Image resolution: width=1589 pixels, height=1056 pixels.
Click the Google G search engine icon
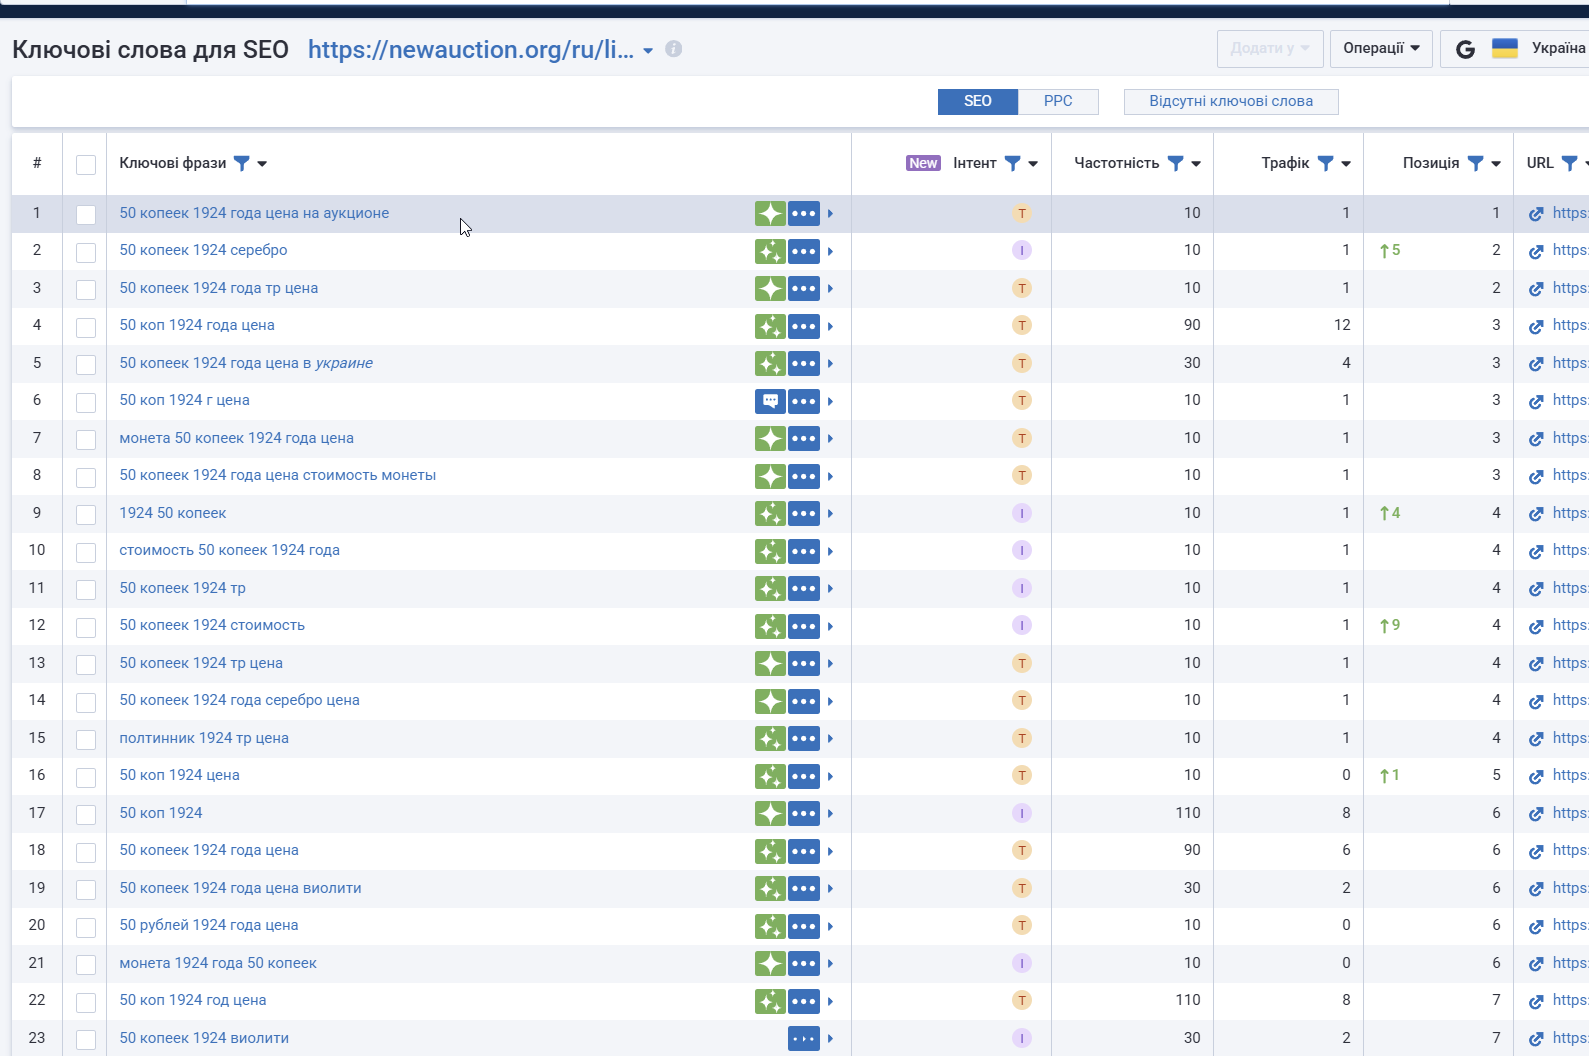(x=1465, y=49)
